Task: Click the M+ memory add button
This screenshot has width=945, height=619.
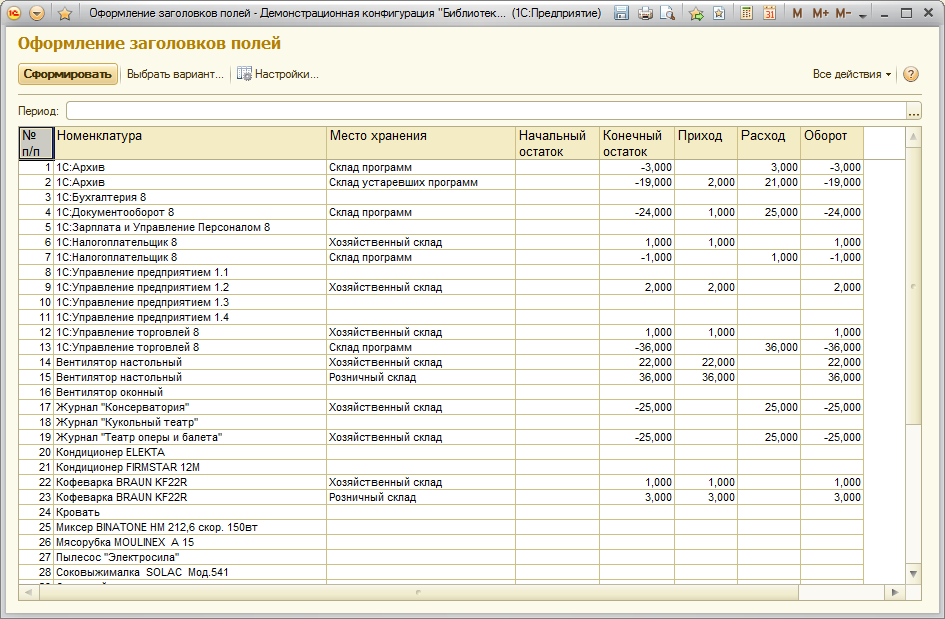Action: [820, 13]
